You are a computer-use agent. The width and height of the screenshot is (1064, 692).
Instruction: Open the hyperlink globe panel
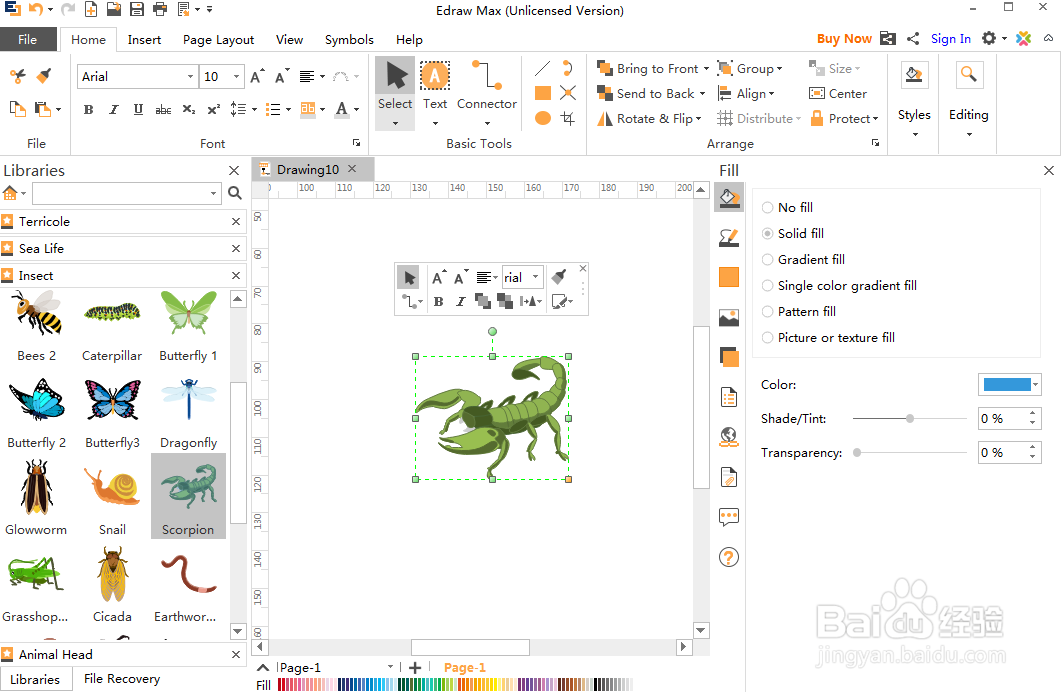(x=729, y=437)
